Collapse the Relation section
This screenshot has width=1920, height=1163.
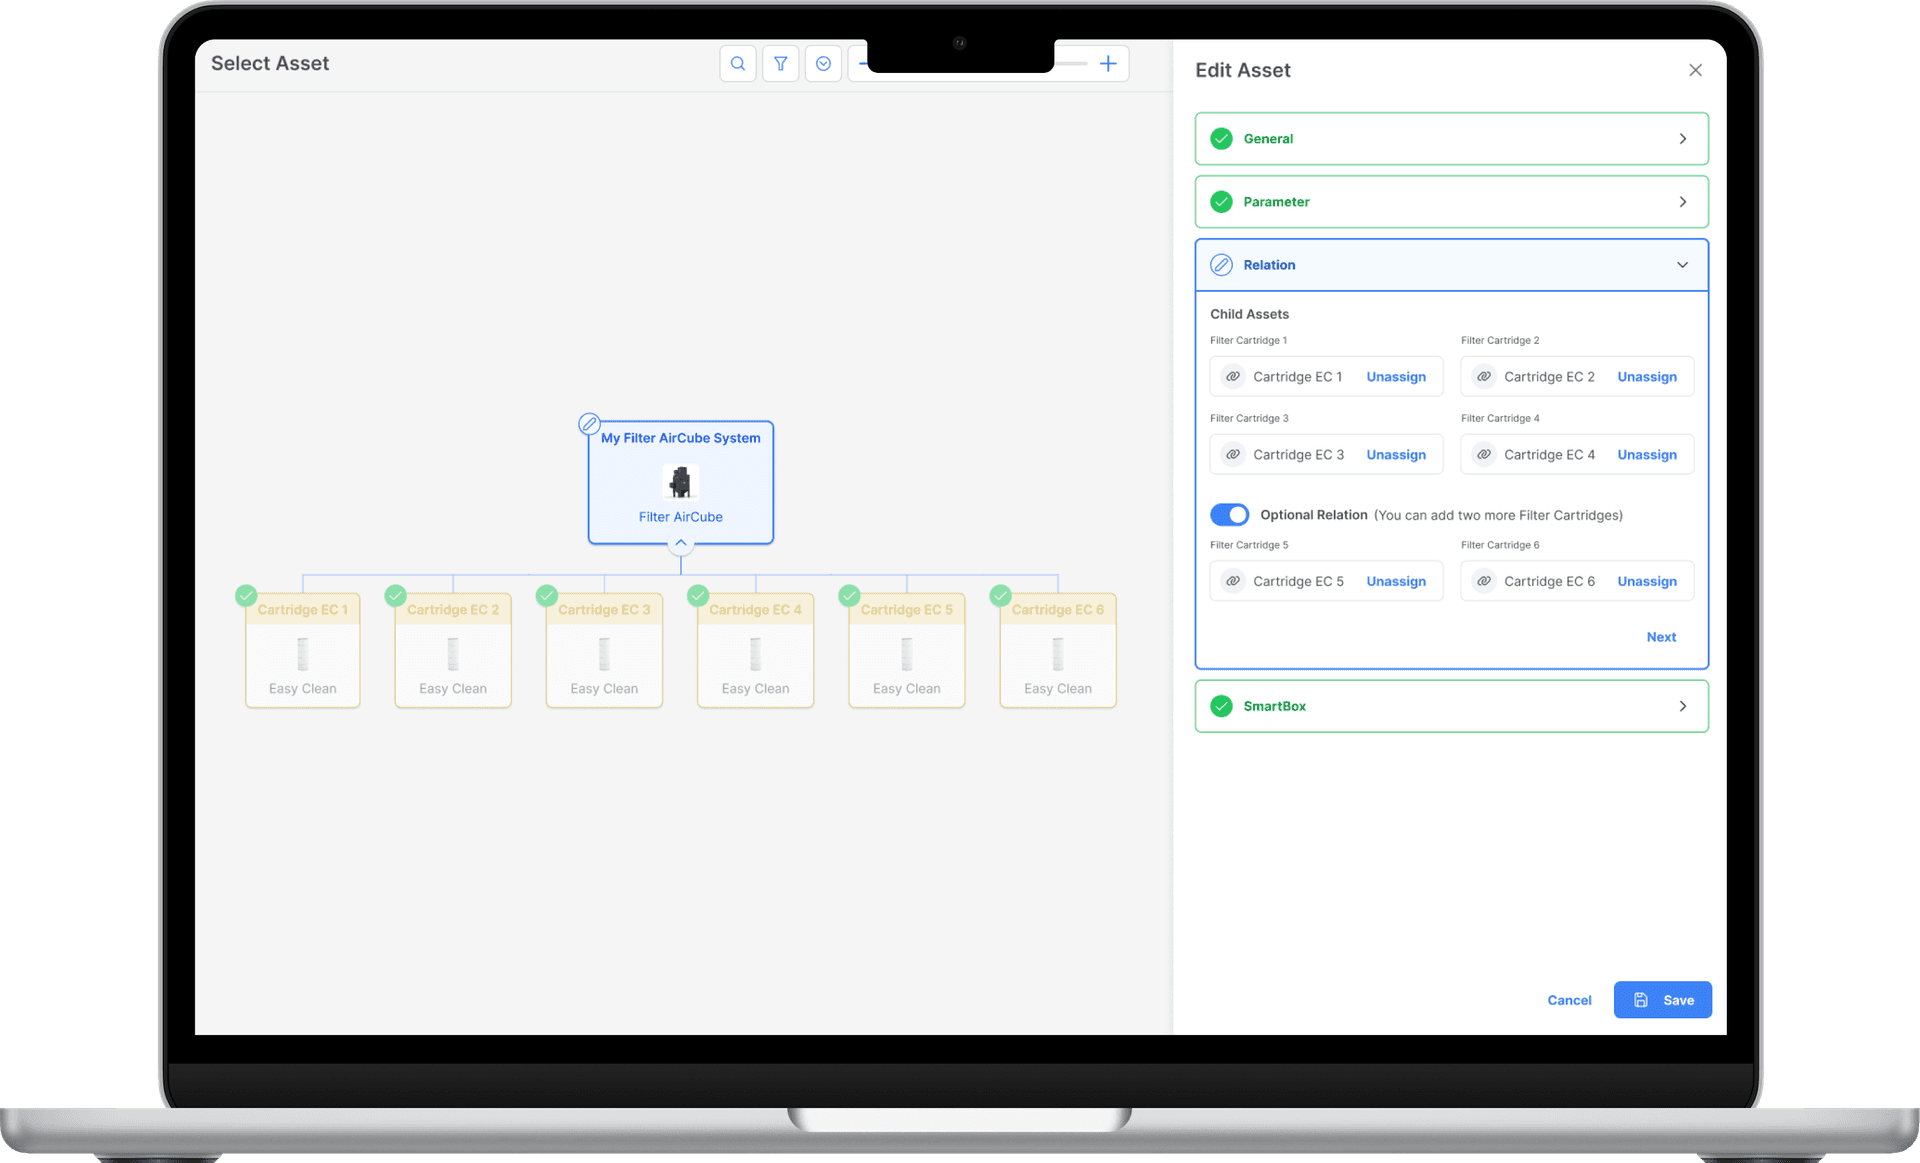point(1682,264)
